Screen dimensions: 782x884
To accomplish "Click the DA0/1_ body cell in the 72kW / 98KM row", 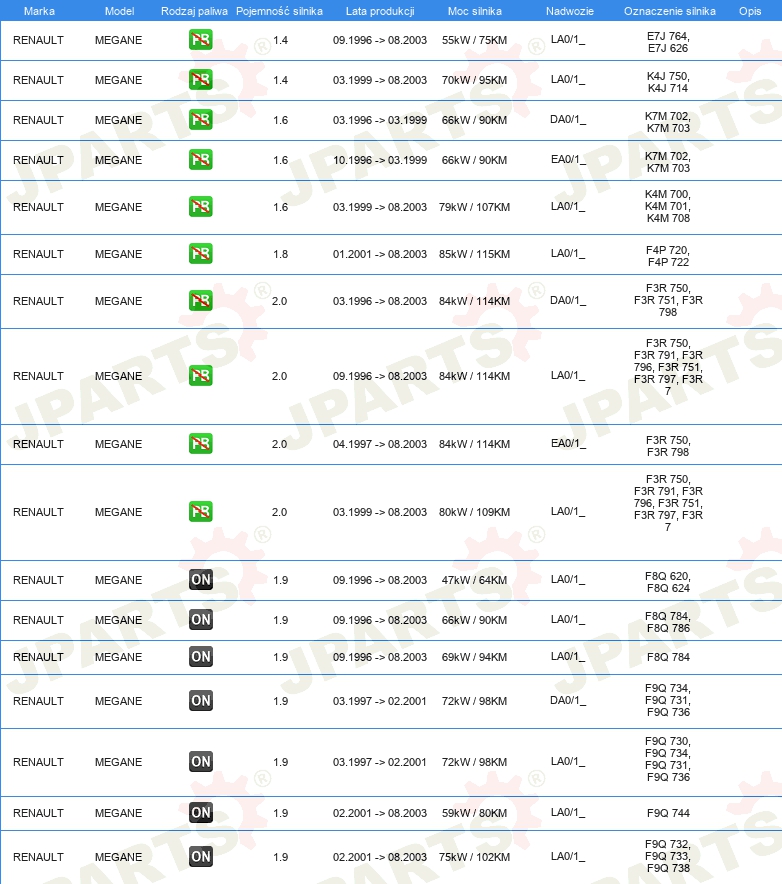I will click(x=568, y=701).
